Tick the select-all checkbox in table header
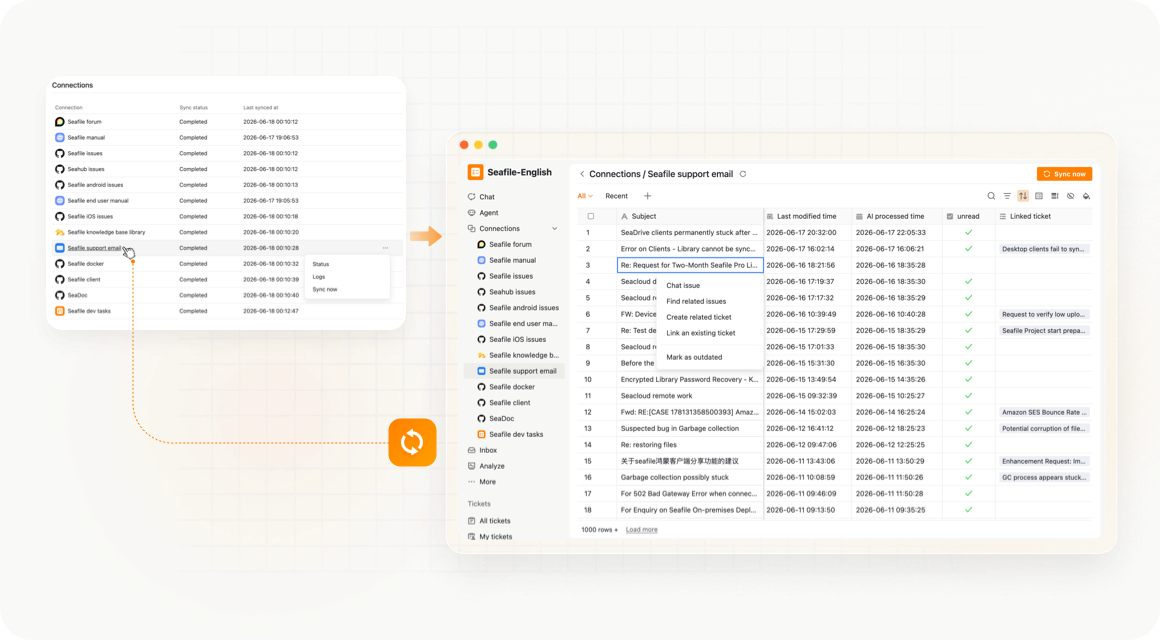The width and height of the screenshot is (1160, 640). coord(590,217)
